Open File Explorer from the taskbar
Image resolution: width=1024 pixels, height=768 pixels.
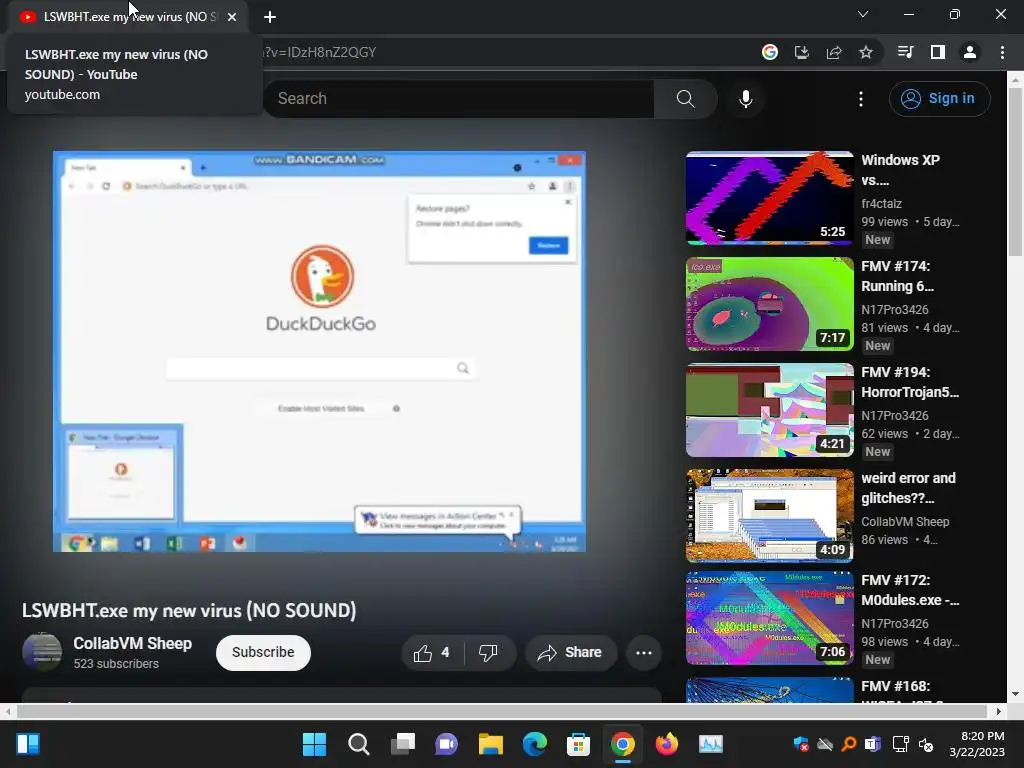(x=490, y=744)
